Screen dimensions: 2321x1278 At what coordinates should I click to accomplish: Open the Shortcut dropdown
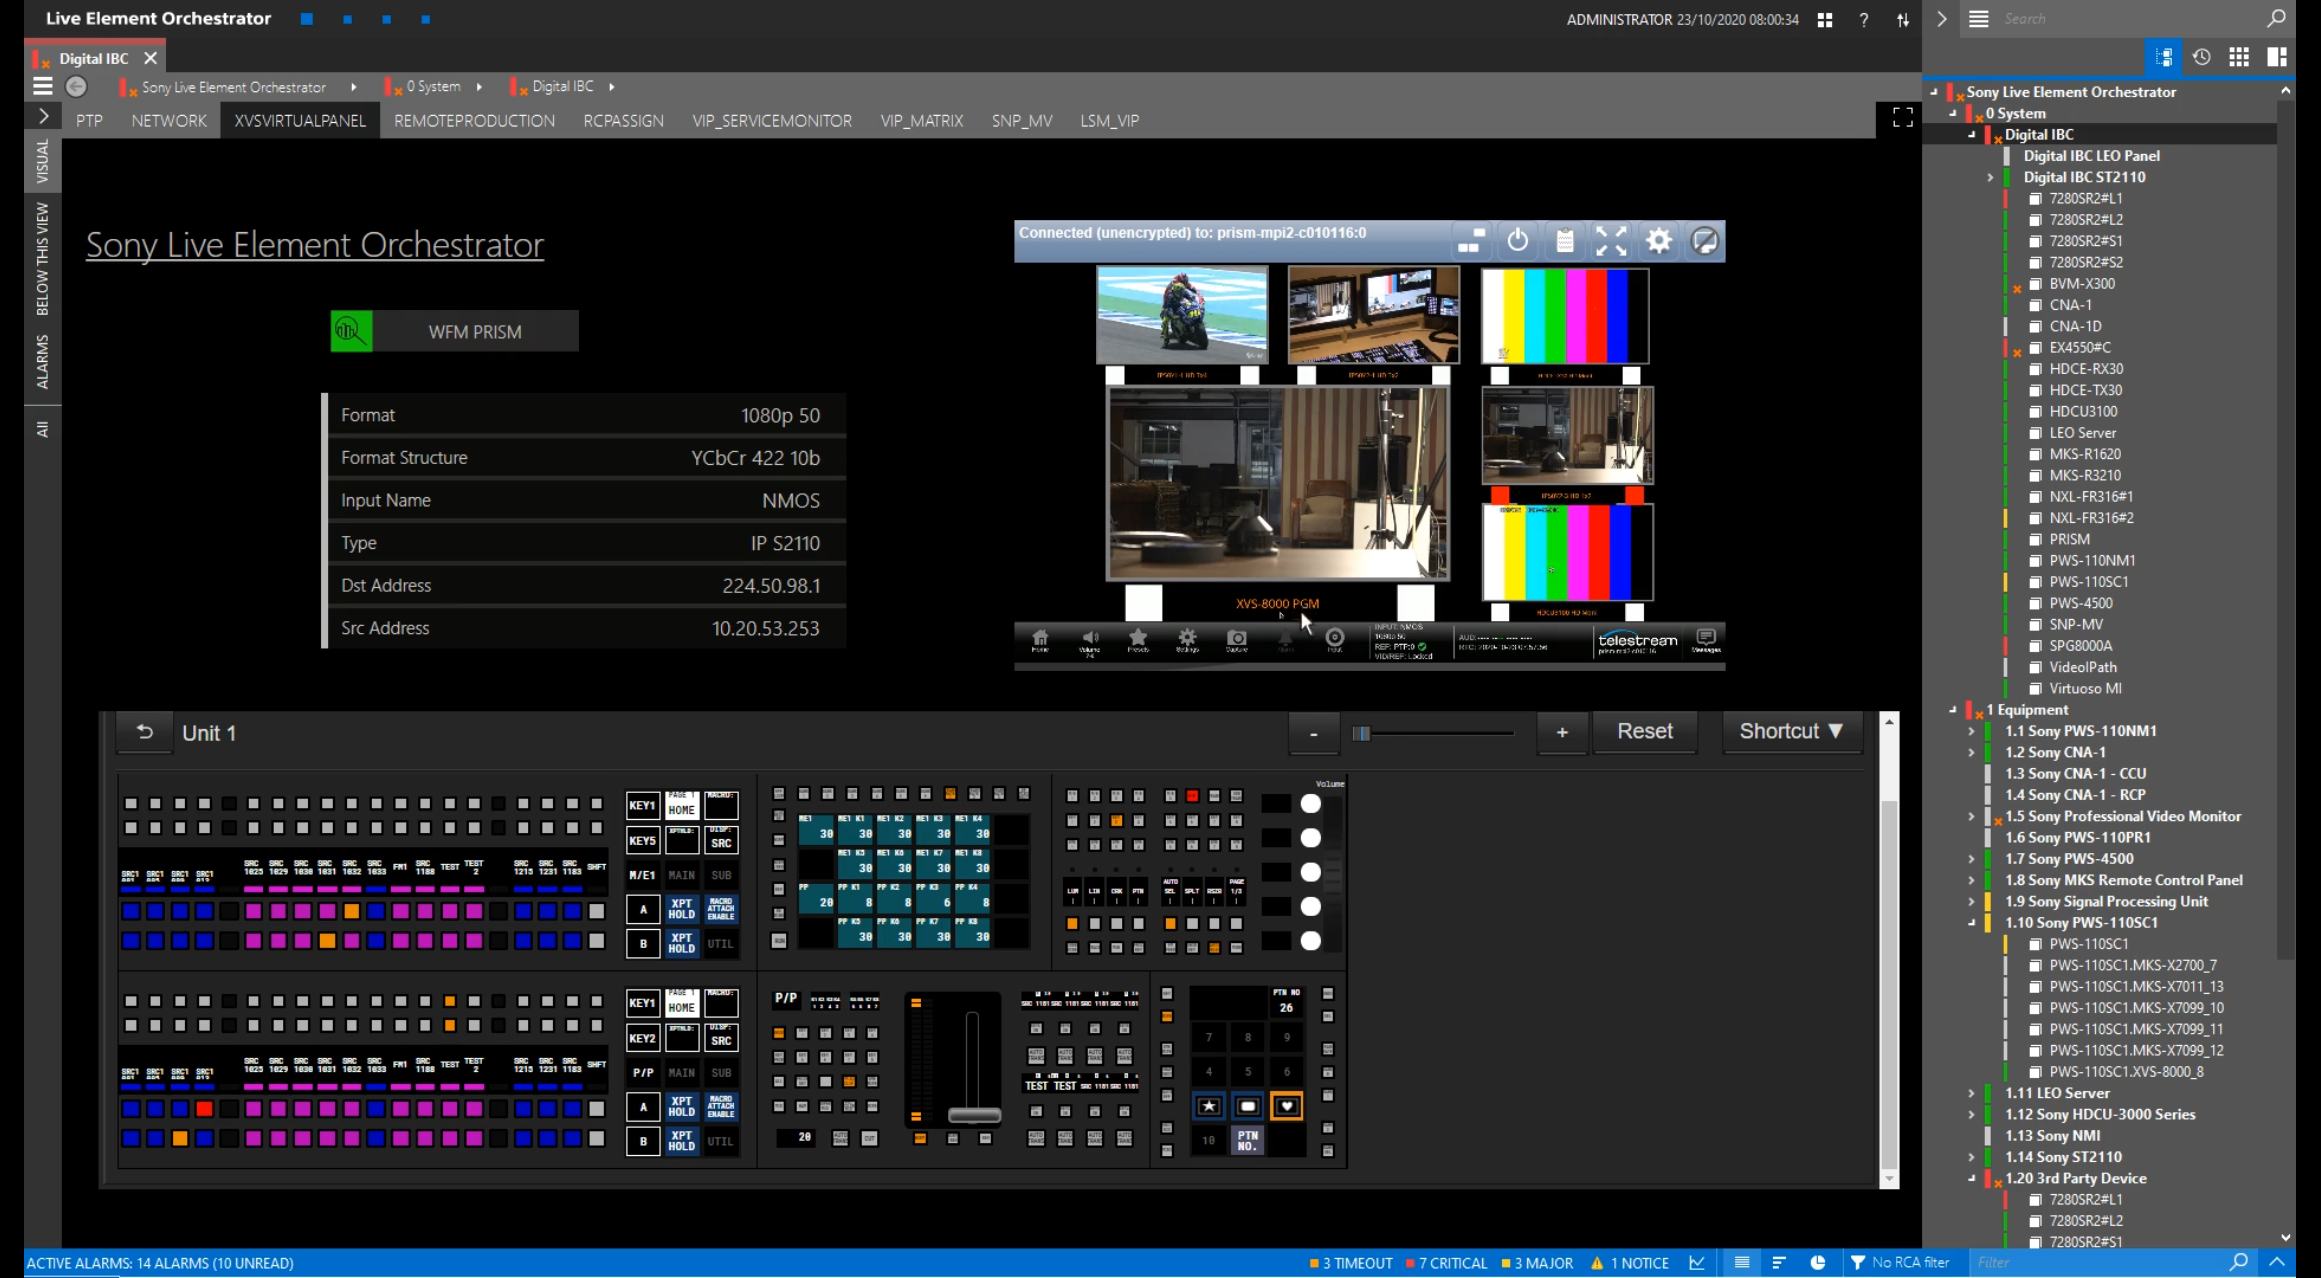1791,731
